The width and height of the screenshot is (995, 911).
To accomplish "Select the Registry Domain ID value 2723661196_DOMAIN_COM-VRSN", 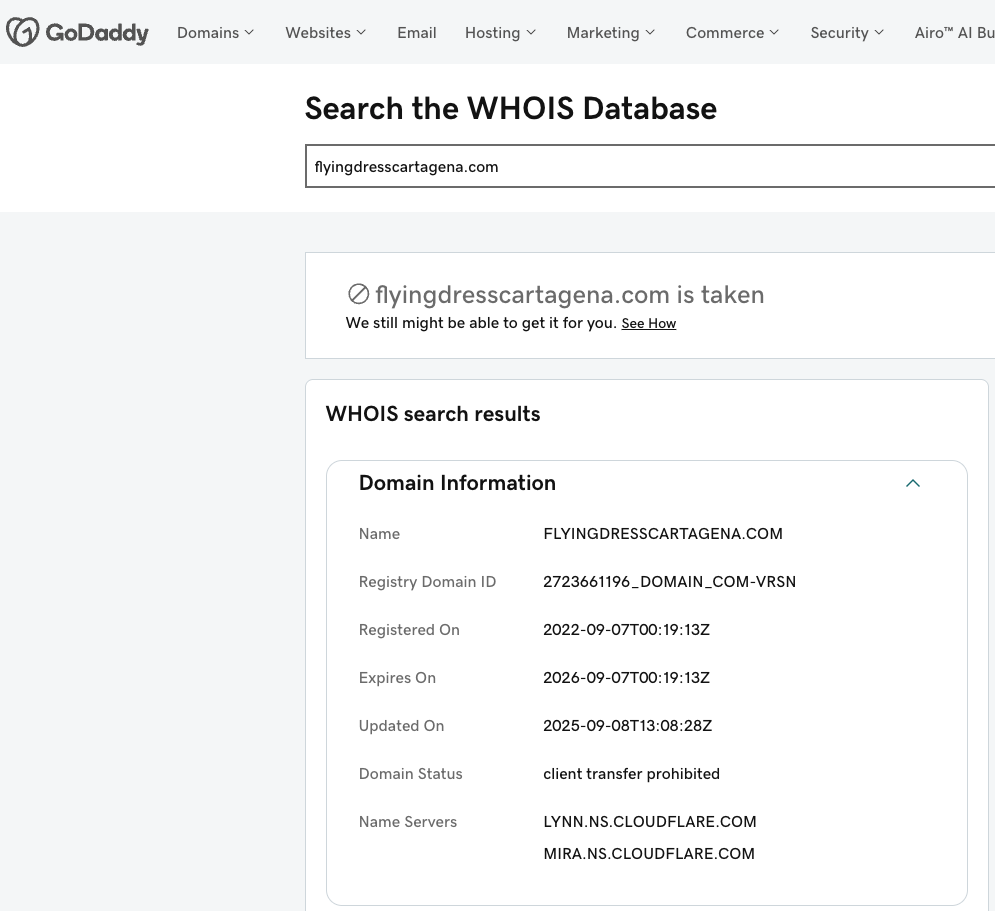I will (669, 582).
